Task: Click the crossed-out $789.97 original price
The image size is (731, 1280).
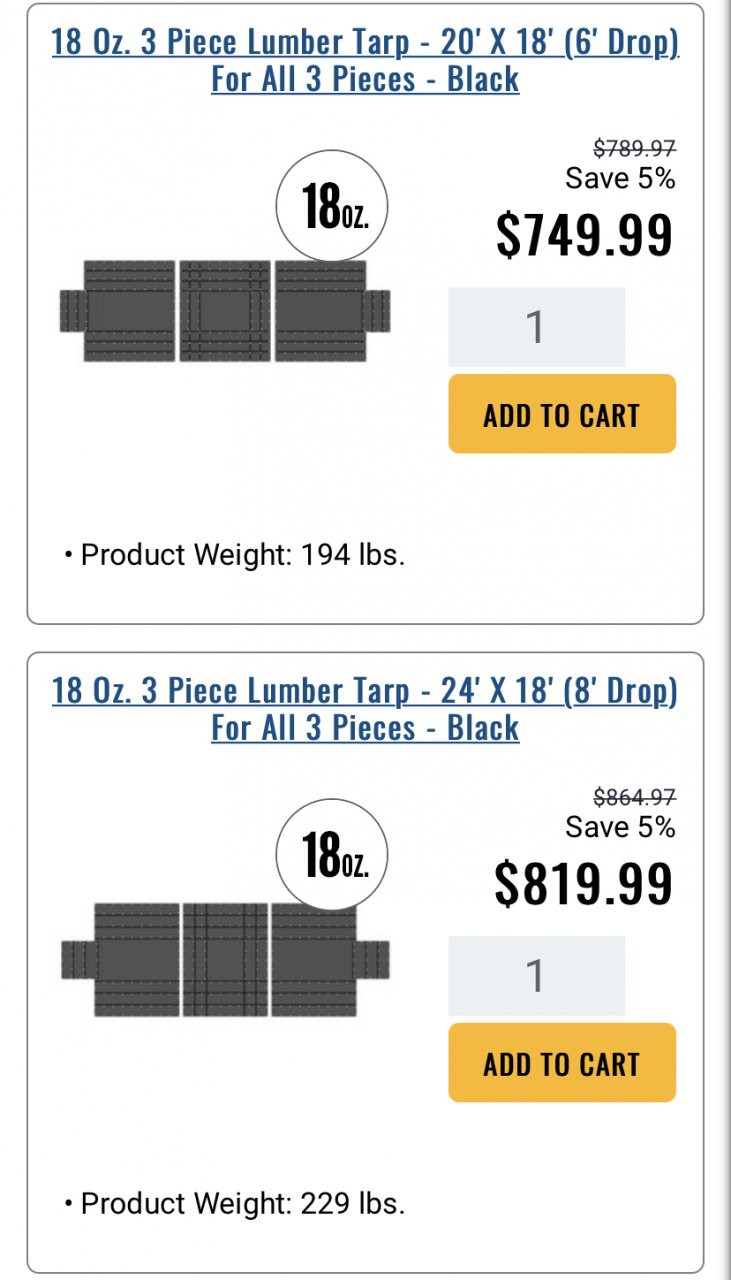Action: pyautogui.click(x=634, y=148)
